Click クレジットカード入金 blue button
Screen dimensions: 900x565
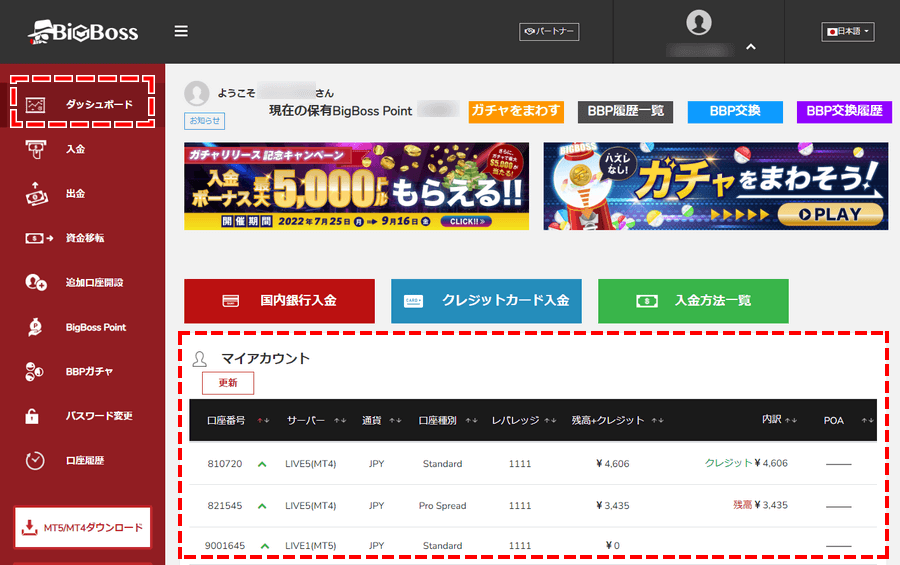[486, 301]
